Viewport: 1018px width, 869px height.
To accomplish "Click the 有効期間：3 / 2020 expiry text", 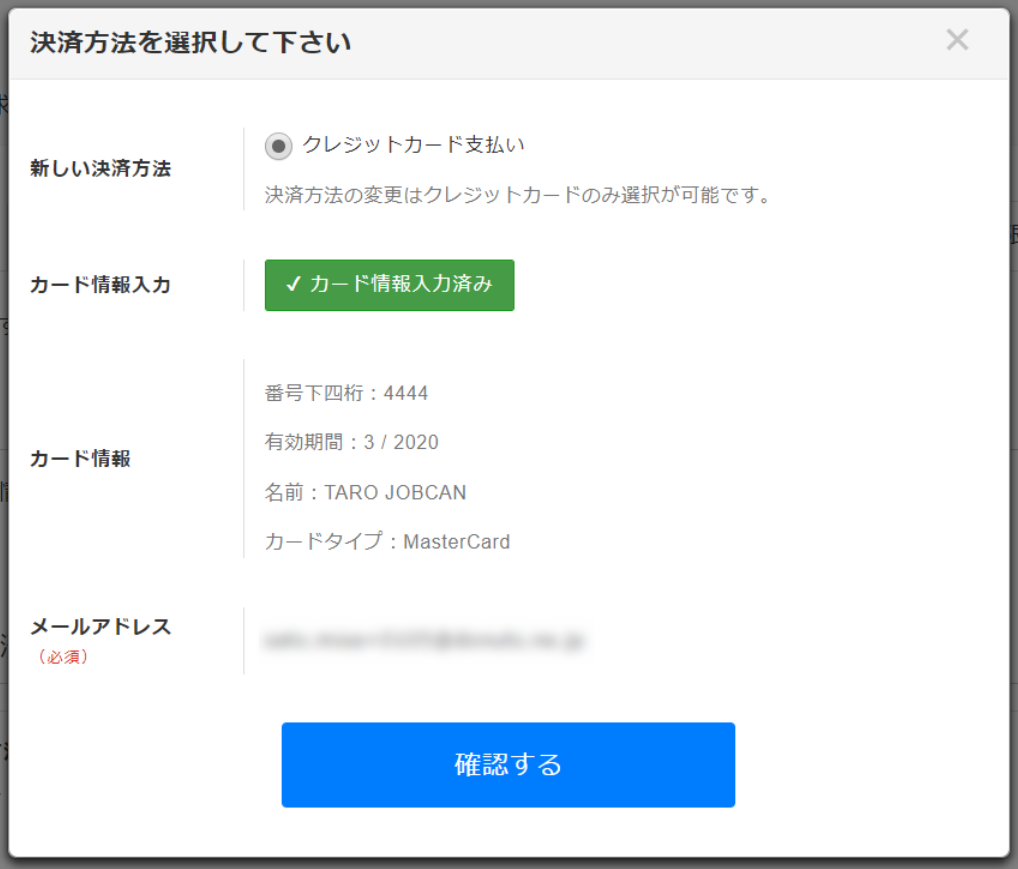I will [x=351, y=442].
